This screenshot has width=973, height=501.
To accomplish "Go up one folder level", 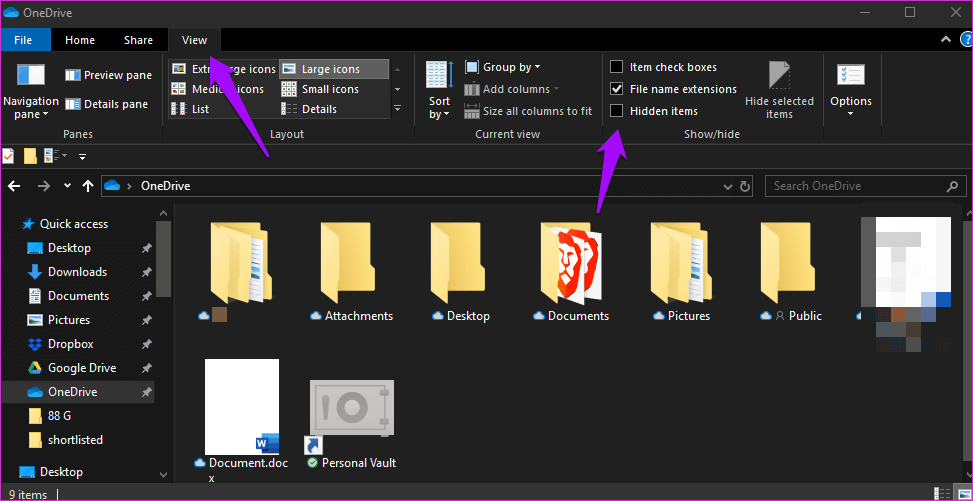I will pos(88,186).
